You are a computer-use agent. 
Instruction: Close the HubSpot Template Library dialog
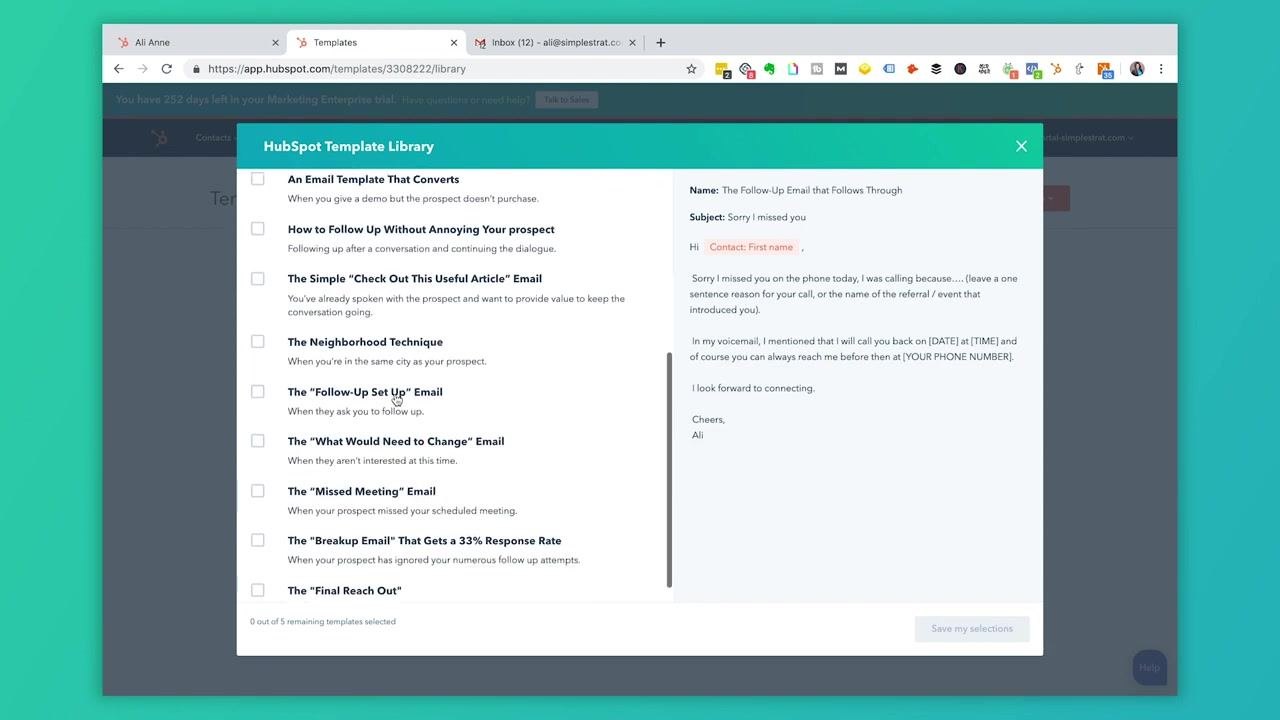(1021, 146)
